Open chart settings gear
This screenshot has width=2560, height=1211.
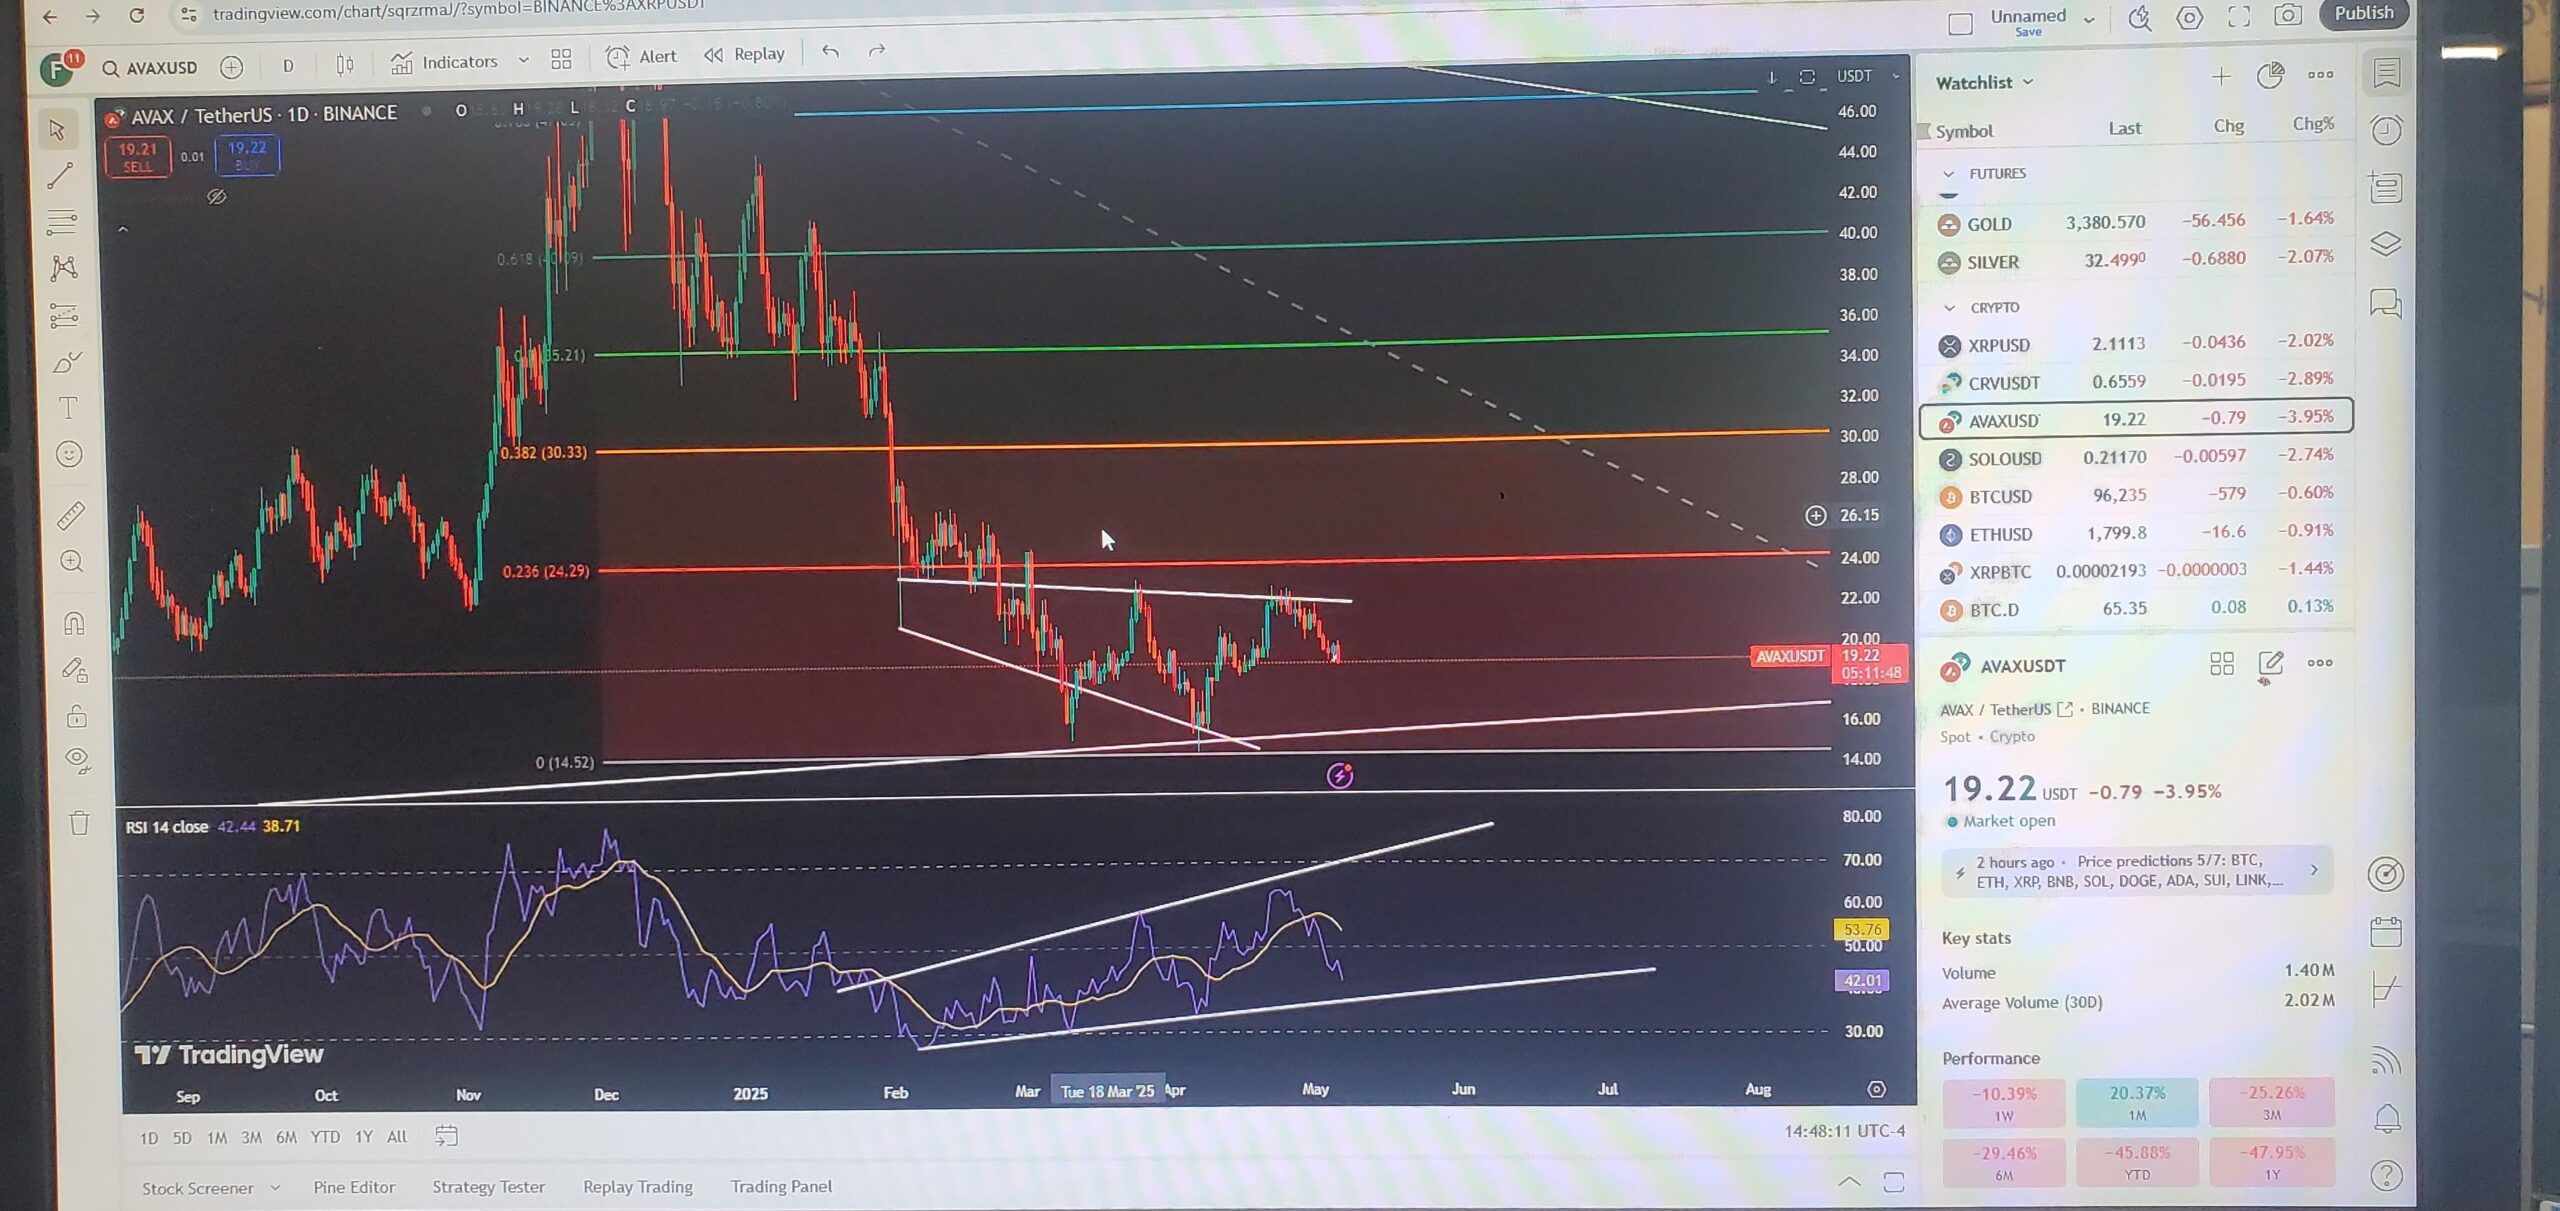[x=2189, y=17]
